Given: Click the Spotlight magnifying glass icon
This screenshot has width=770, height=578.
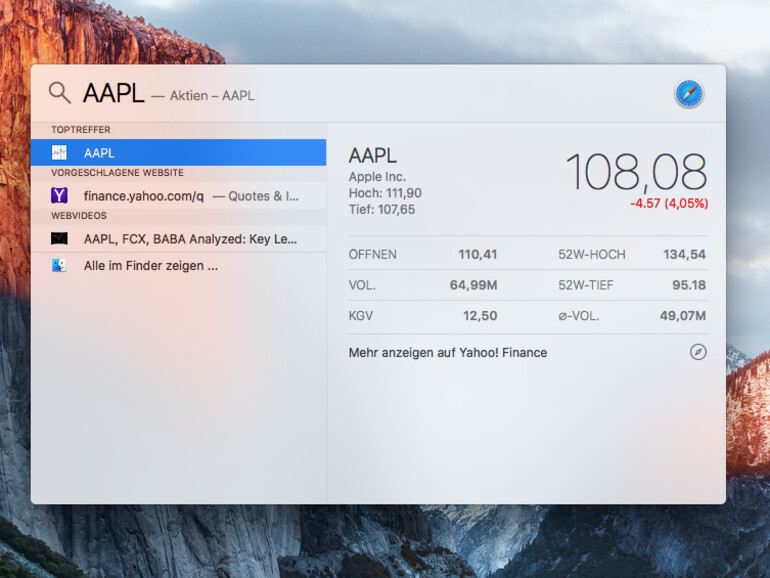Looking at the screenshot, I should point(59,92).
